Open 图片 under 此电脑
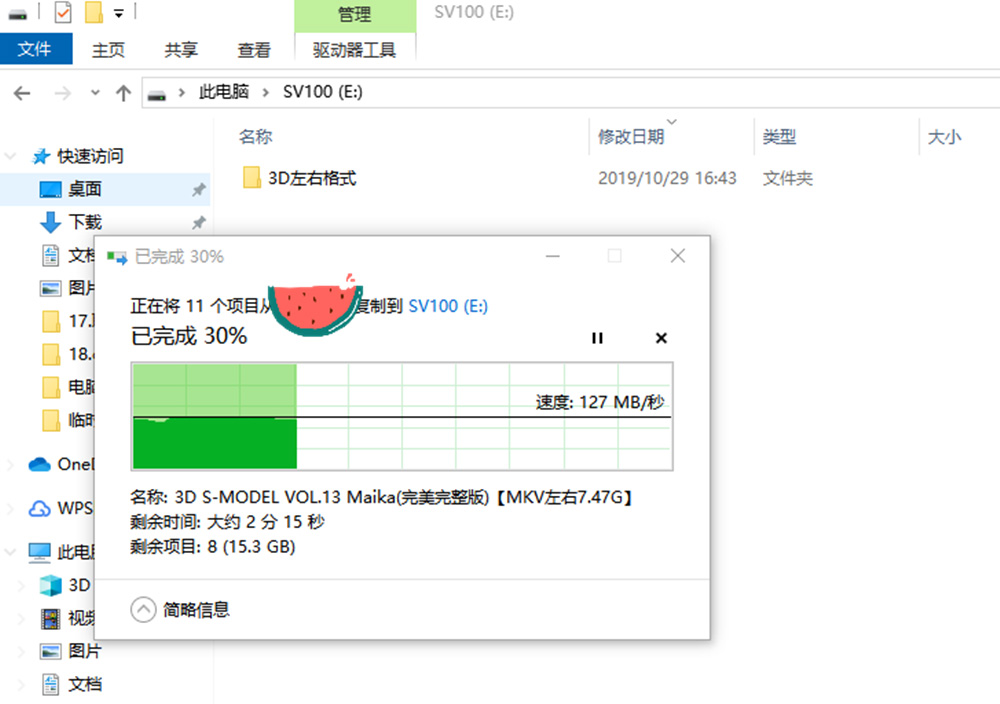Viewport: 1000px width, 704px height. point(70,651)
